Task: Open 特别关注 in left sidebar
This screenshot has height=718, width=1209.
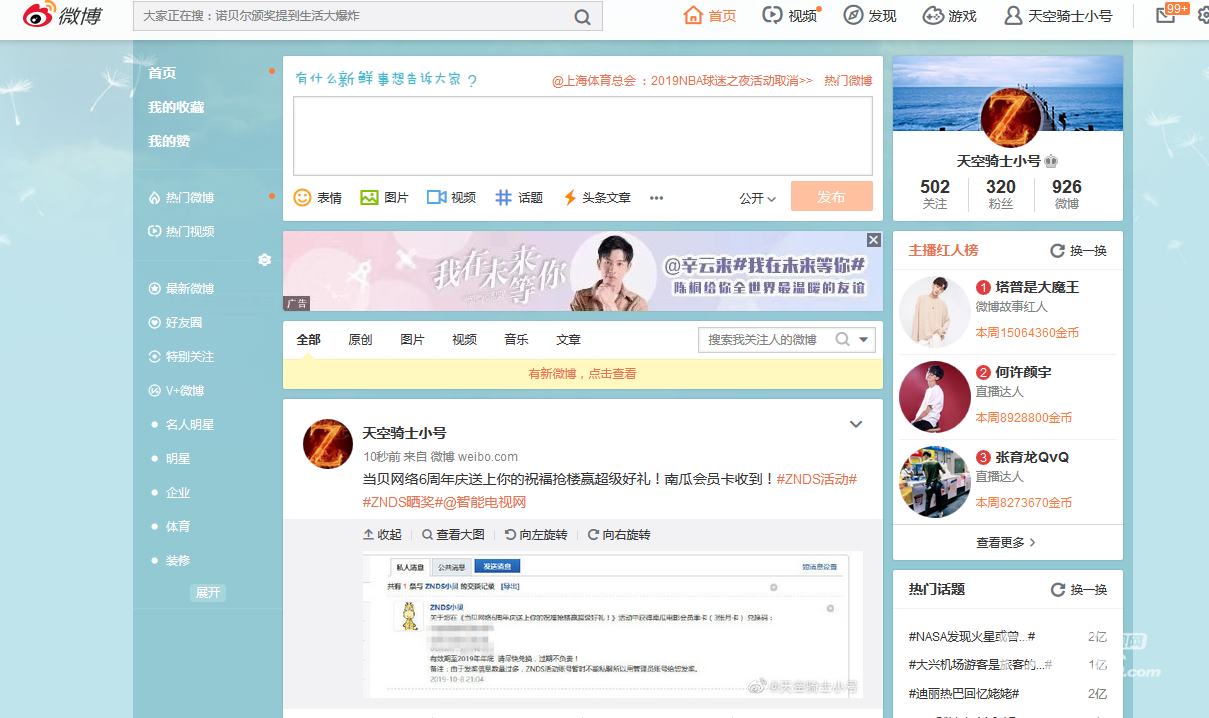Action: (181, 357)
